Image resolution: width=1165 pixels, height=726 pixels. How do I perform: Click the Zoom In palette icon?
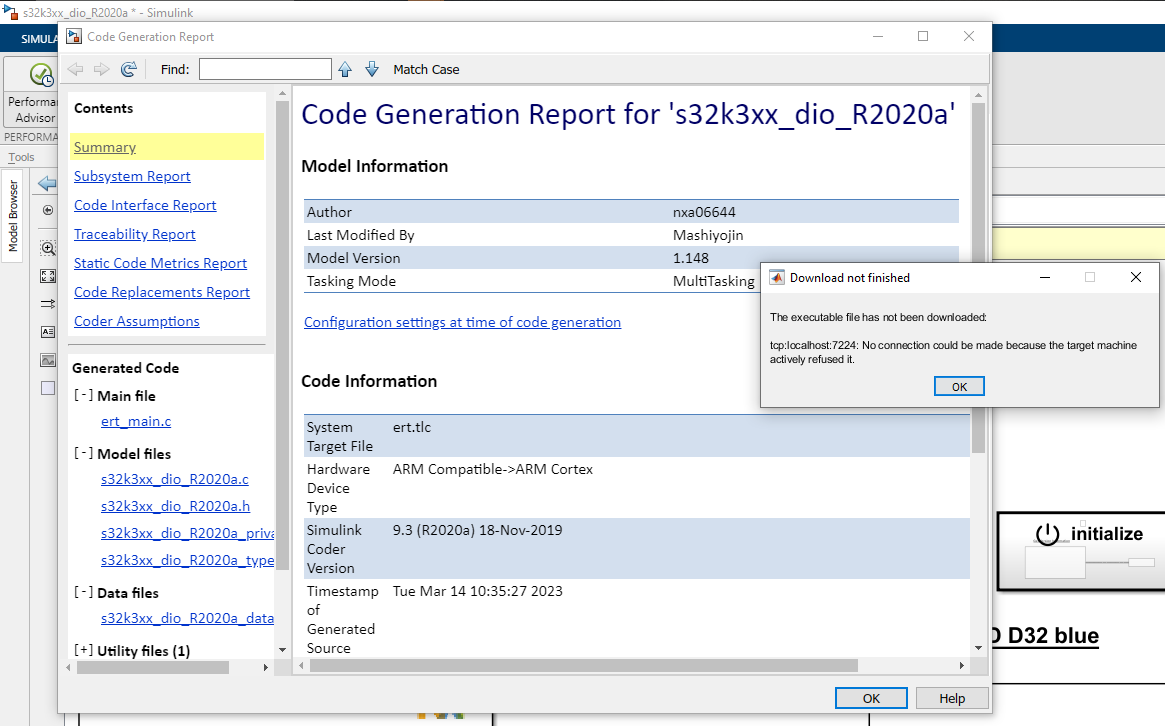coord(48,248)
